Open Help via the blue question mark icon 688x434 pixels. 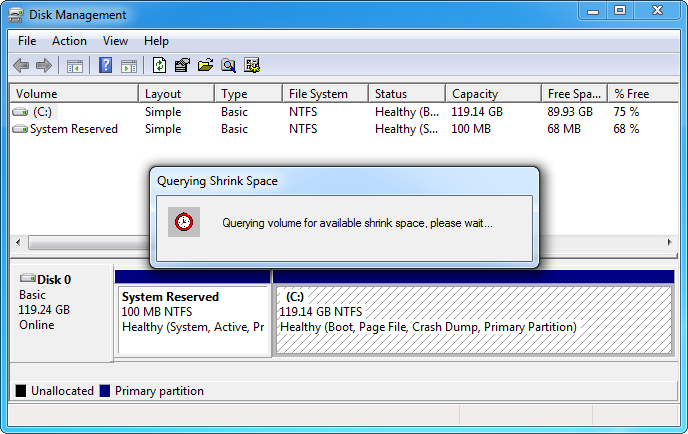[x=105, y=66]
